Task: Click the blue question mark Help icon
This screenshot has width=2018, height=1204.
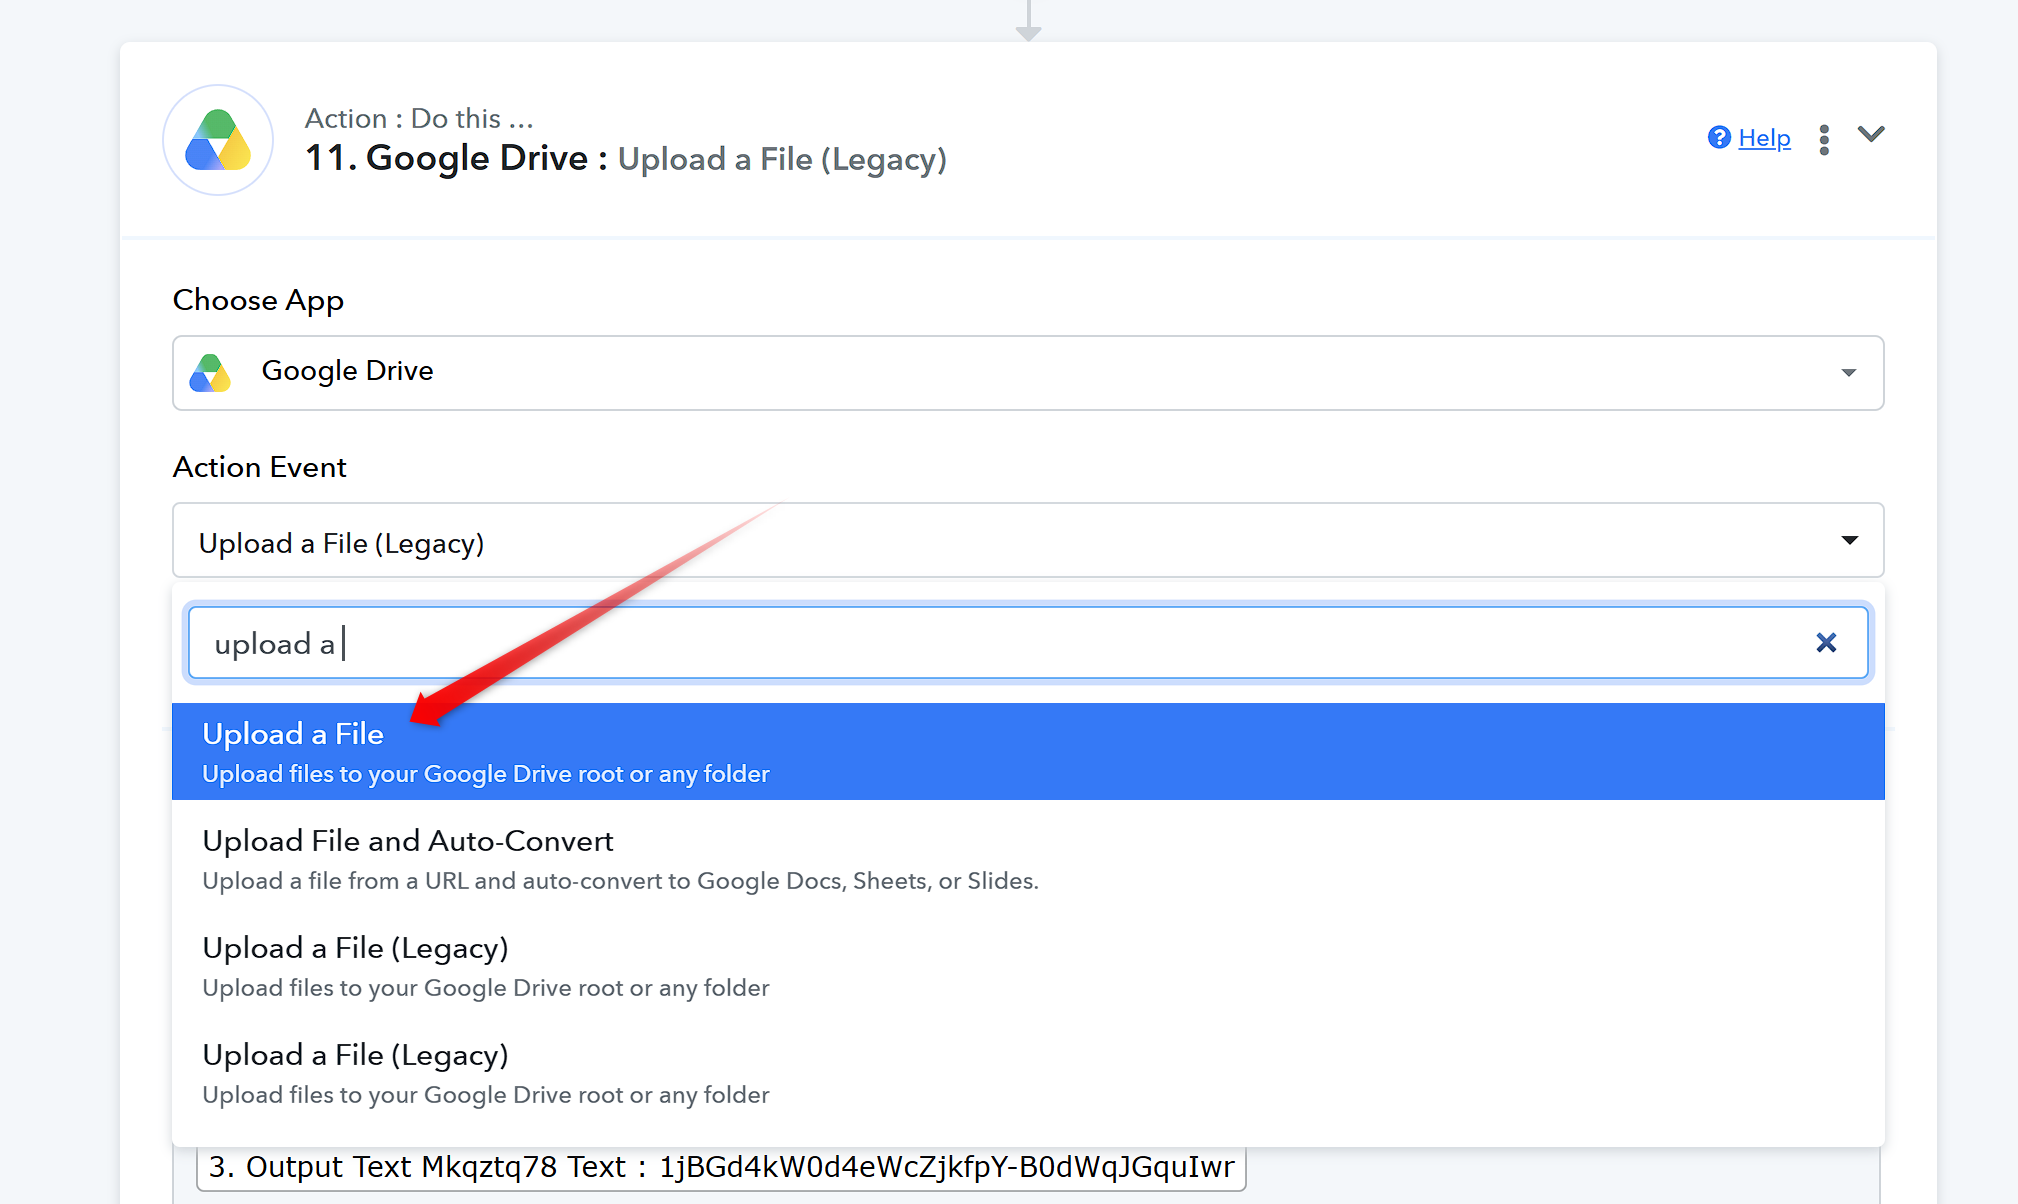Action: tap(1719, 138)
